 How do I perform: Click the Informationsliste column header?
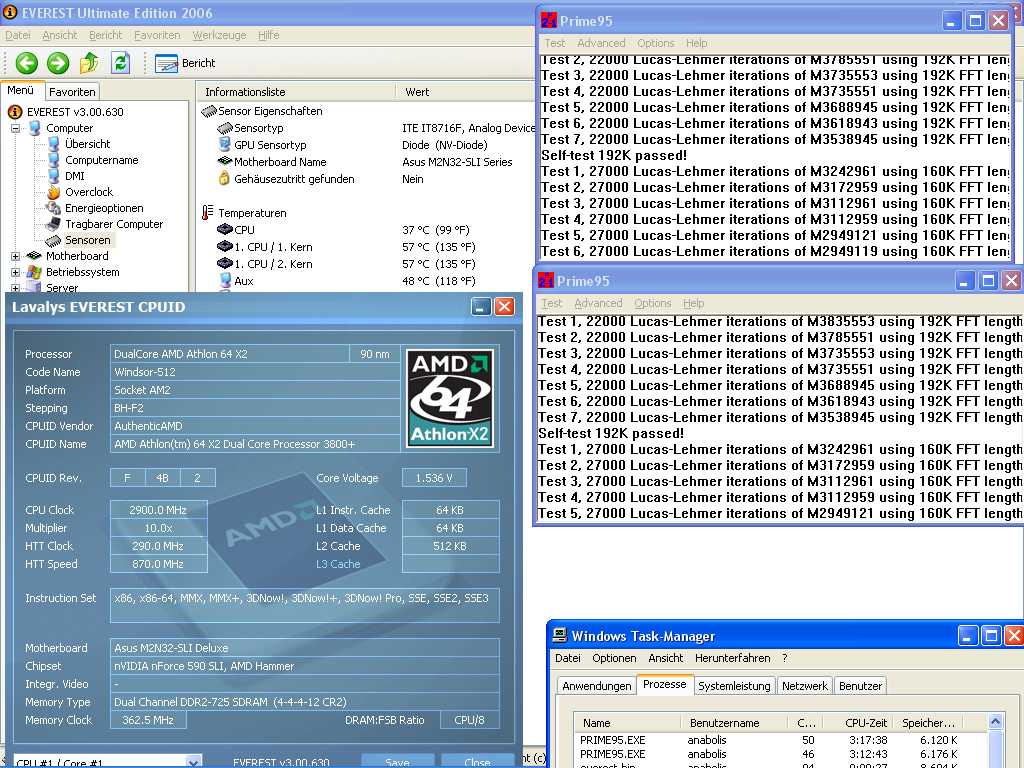296,92
